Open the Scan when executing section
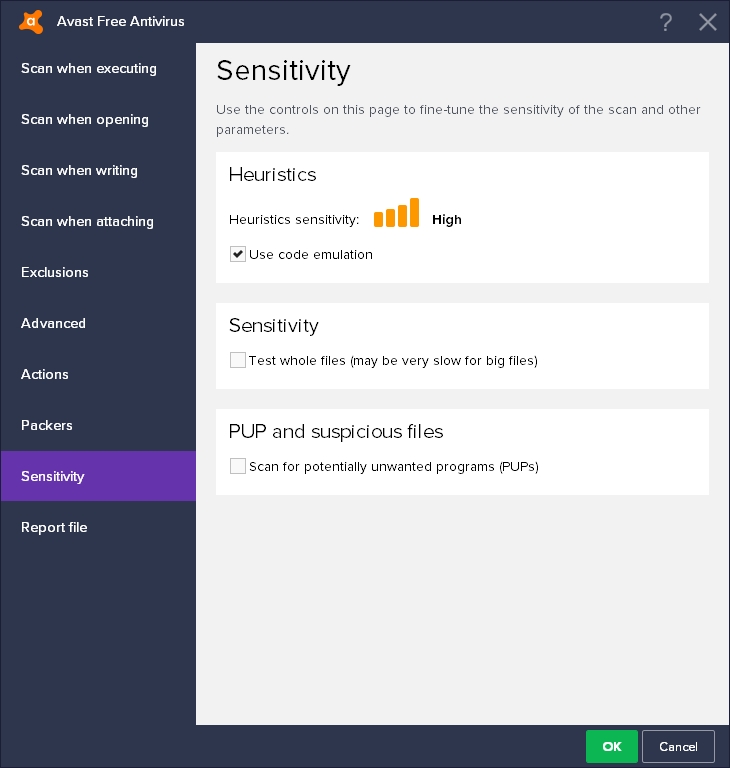The width and height of the screenshot is (730, 768). coord(89,68)
